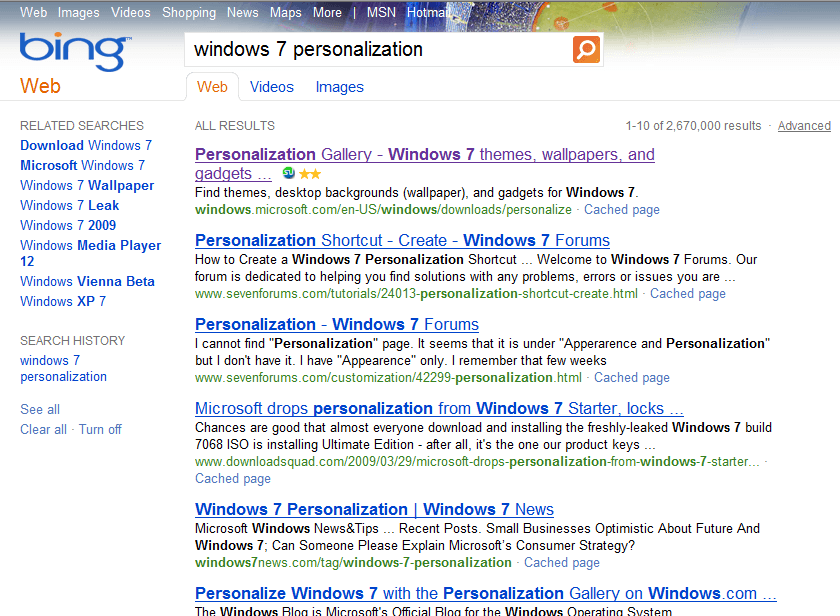Open Cached page for windows7news.com result
840x616 pixels.
[x=561, y=562]
